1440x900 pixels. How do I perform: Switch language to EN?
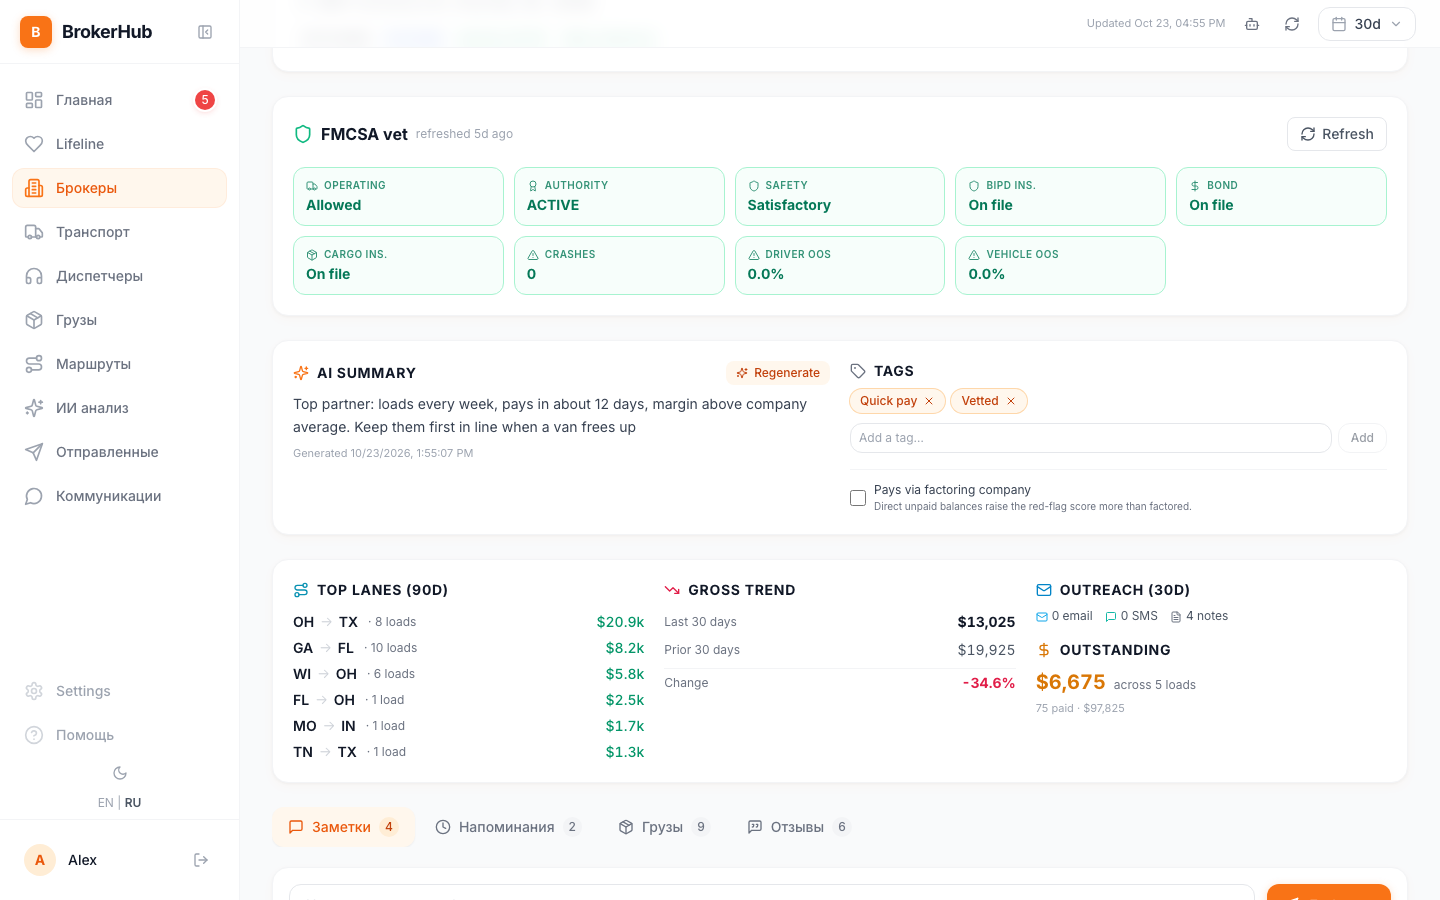point(105,803)
